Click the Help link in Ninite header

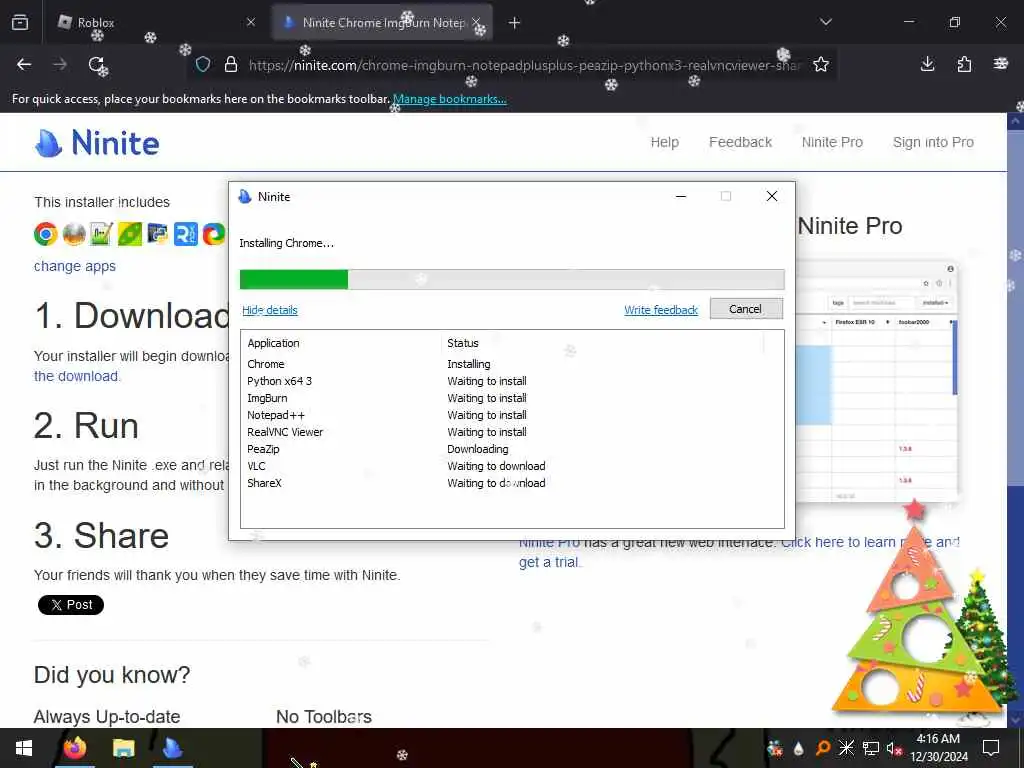(x=665, y=142)
